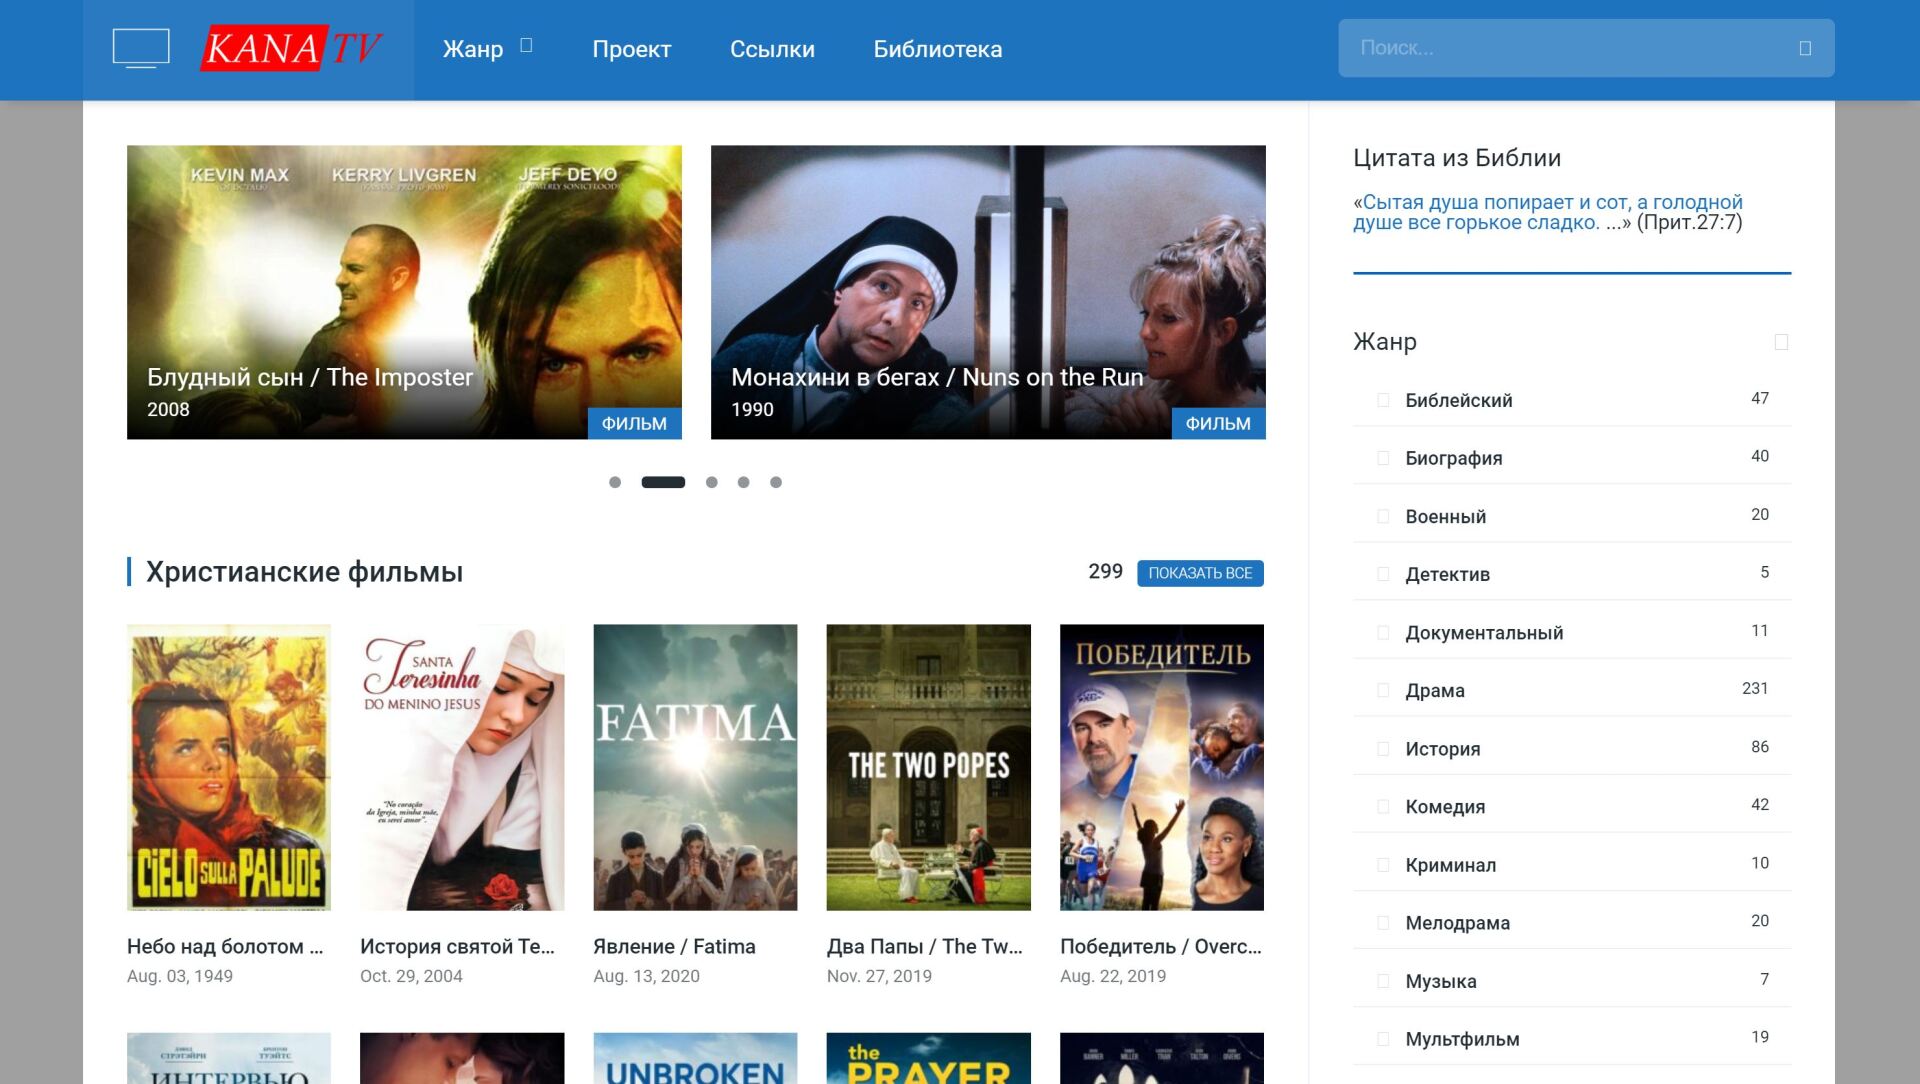Image resolution: width=1920 pixels, height=1084 pixels.
Task: Select the Детектив genre icon
Action: [1383, 574]
